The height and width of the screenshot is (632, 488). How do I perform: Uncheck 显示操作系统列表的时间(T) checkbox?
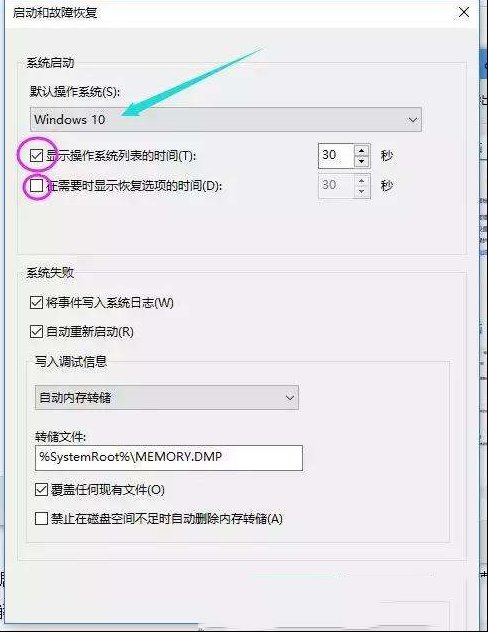[36, 155]
